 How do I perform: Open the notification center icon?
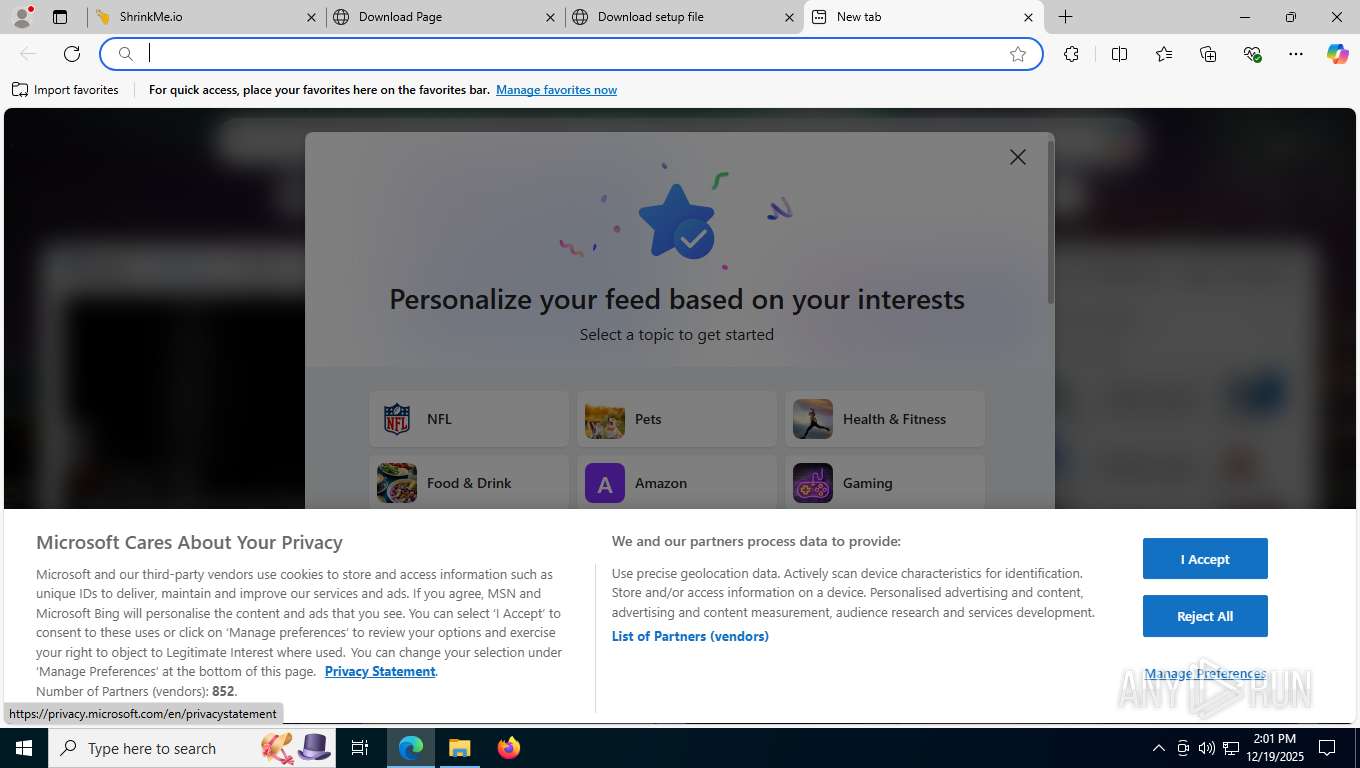pyautogui.click(x=1327, y=748)
